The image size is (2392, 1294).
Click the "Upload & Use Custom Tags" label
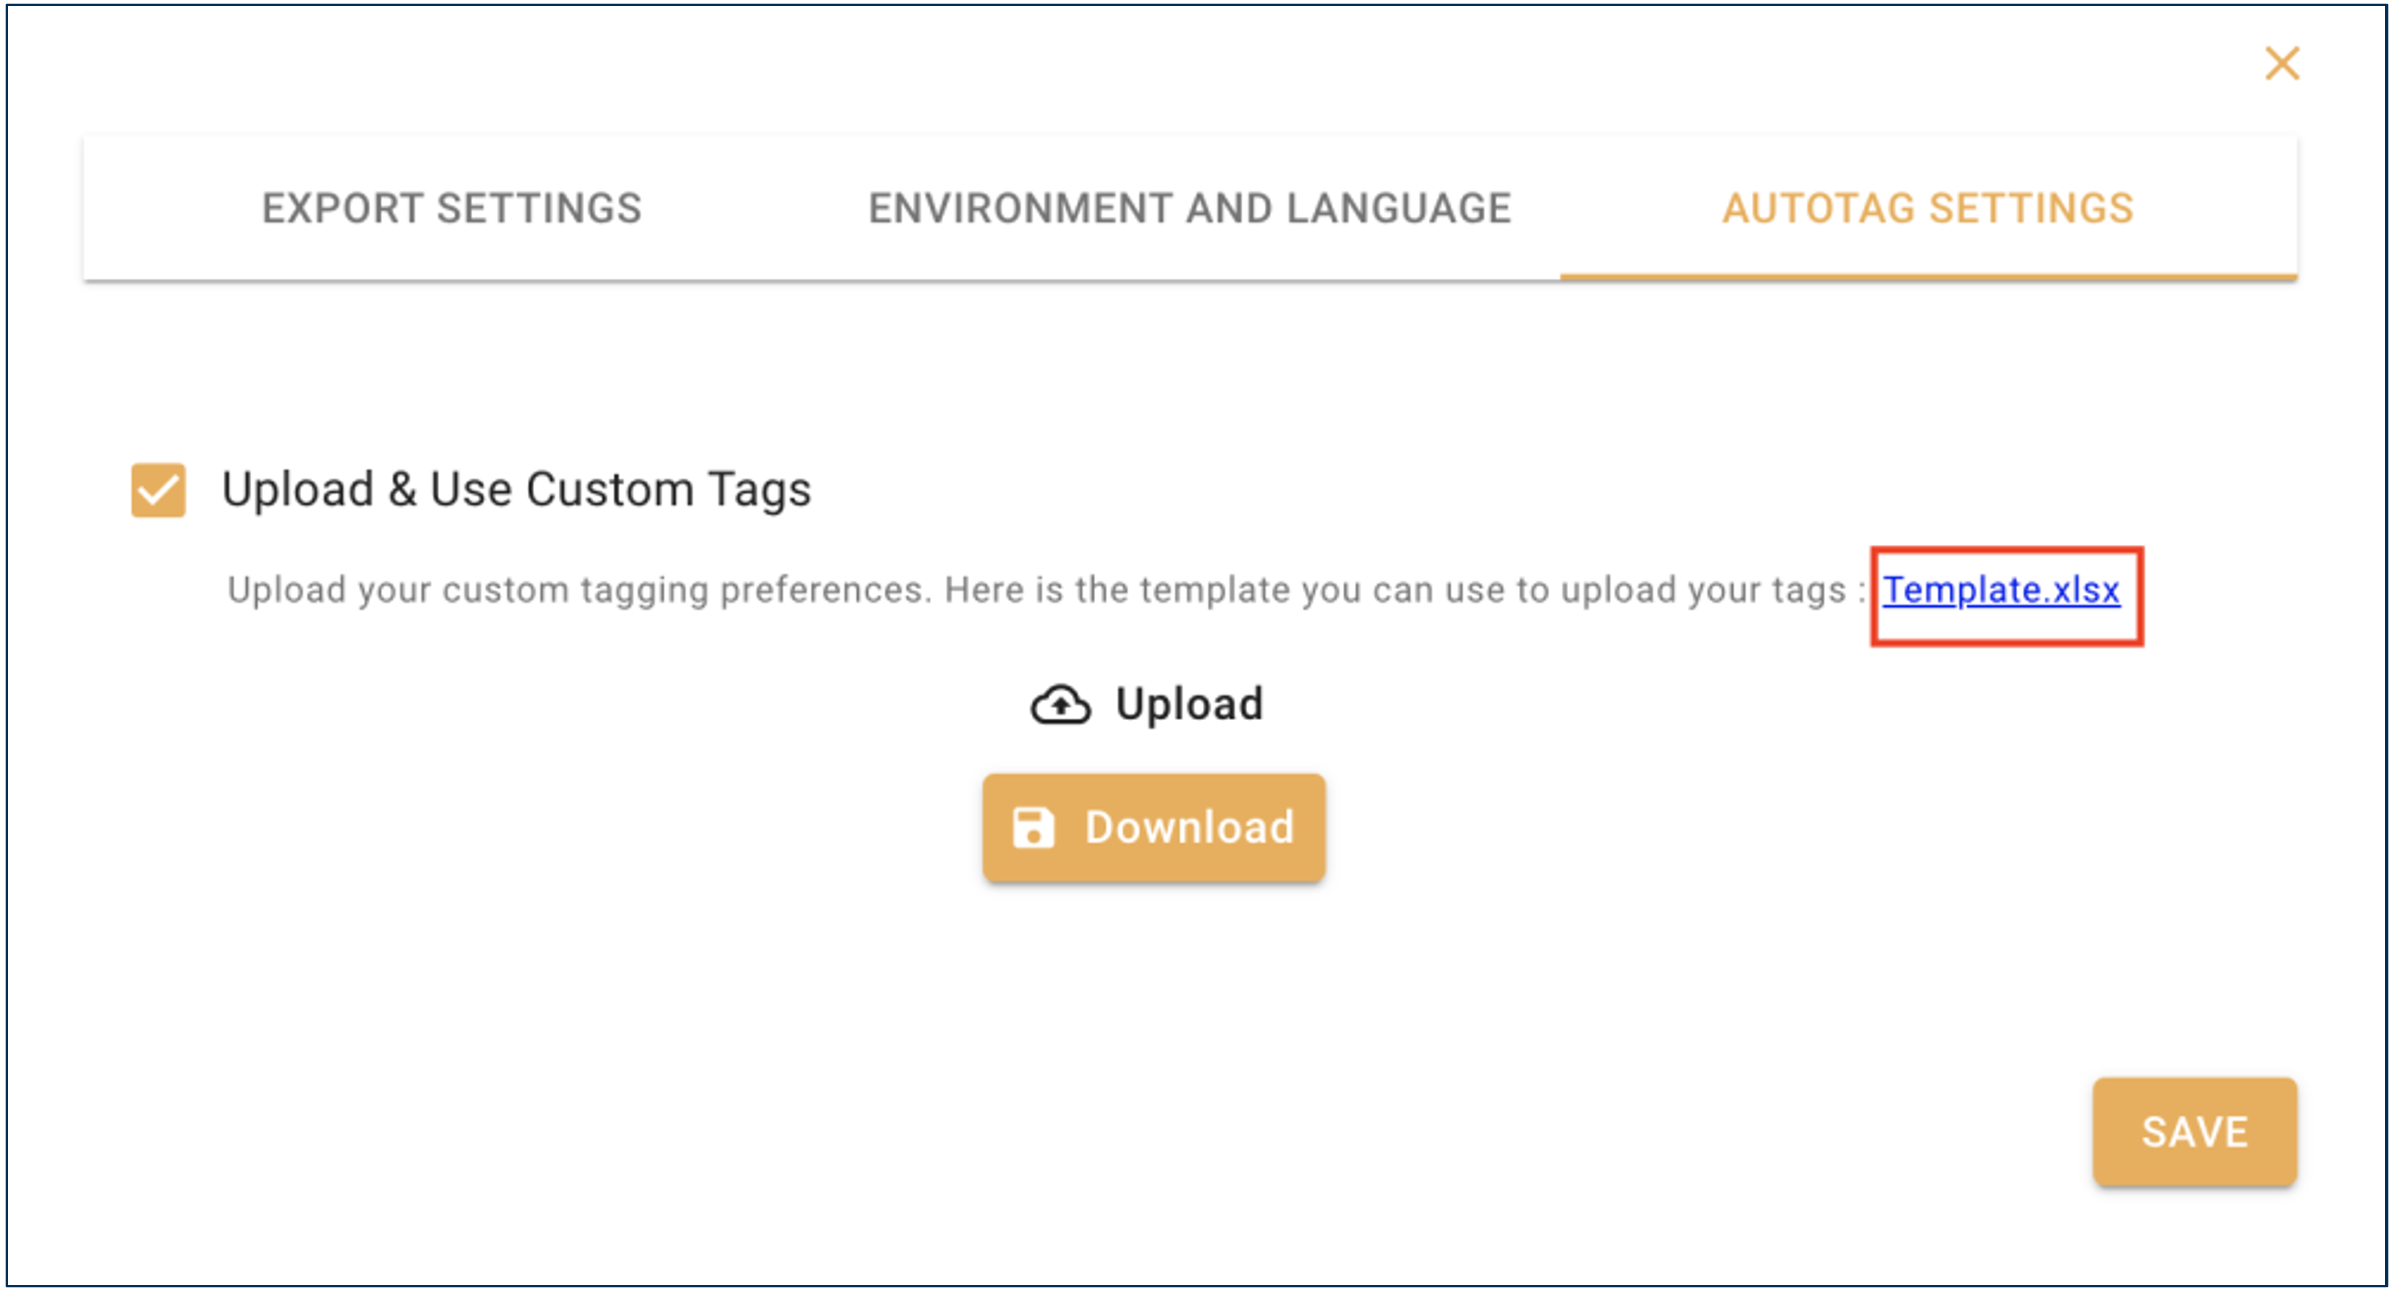[x=516, y=490]
